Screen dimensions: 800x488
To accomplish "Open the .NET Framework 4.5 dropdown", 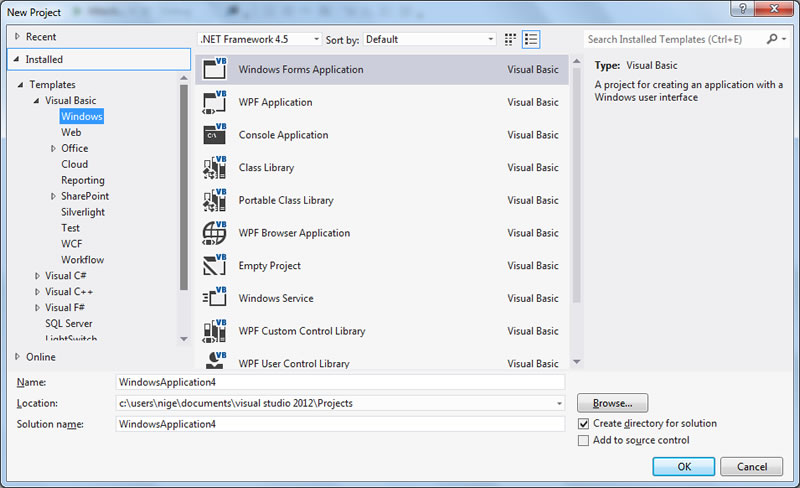I will click(x=260, y=39).
